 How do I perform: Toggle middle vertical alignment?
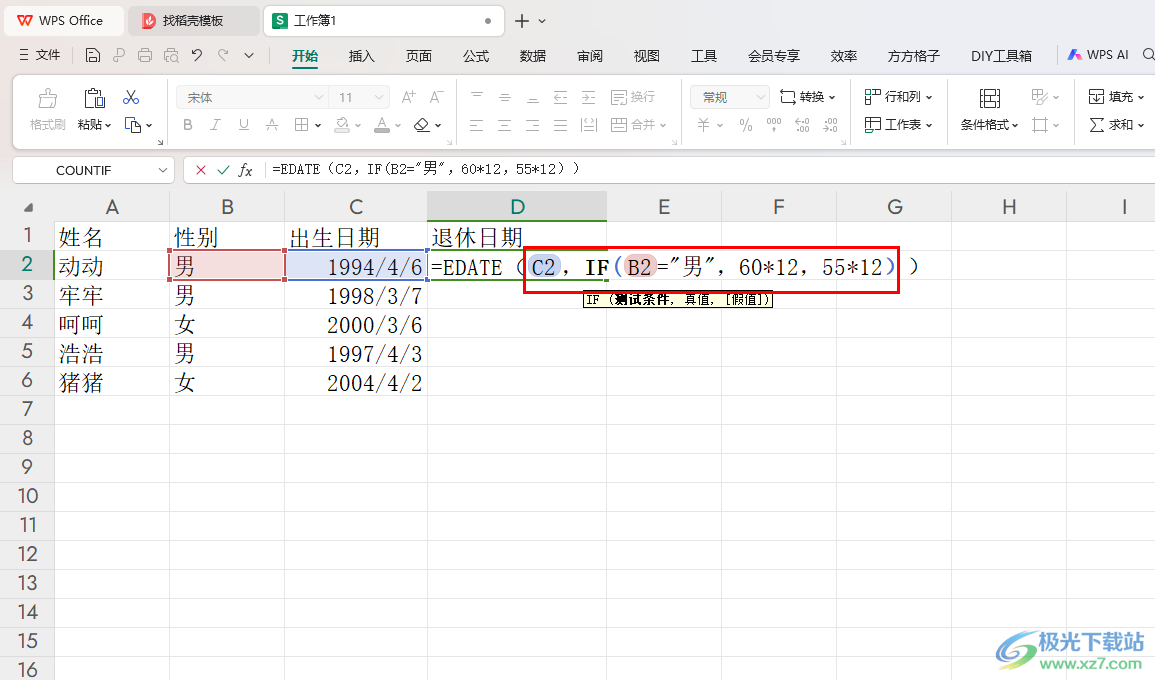click(x=505, y=97)
